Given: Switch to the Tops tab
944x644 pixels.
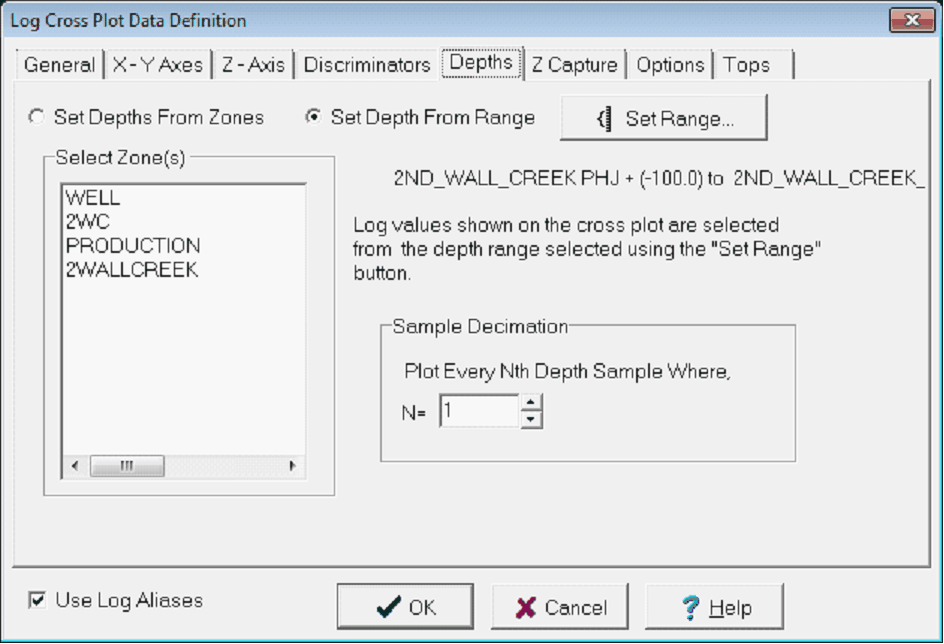Looking at the screenshot, I should 748,65.
